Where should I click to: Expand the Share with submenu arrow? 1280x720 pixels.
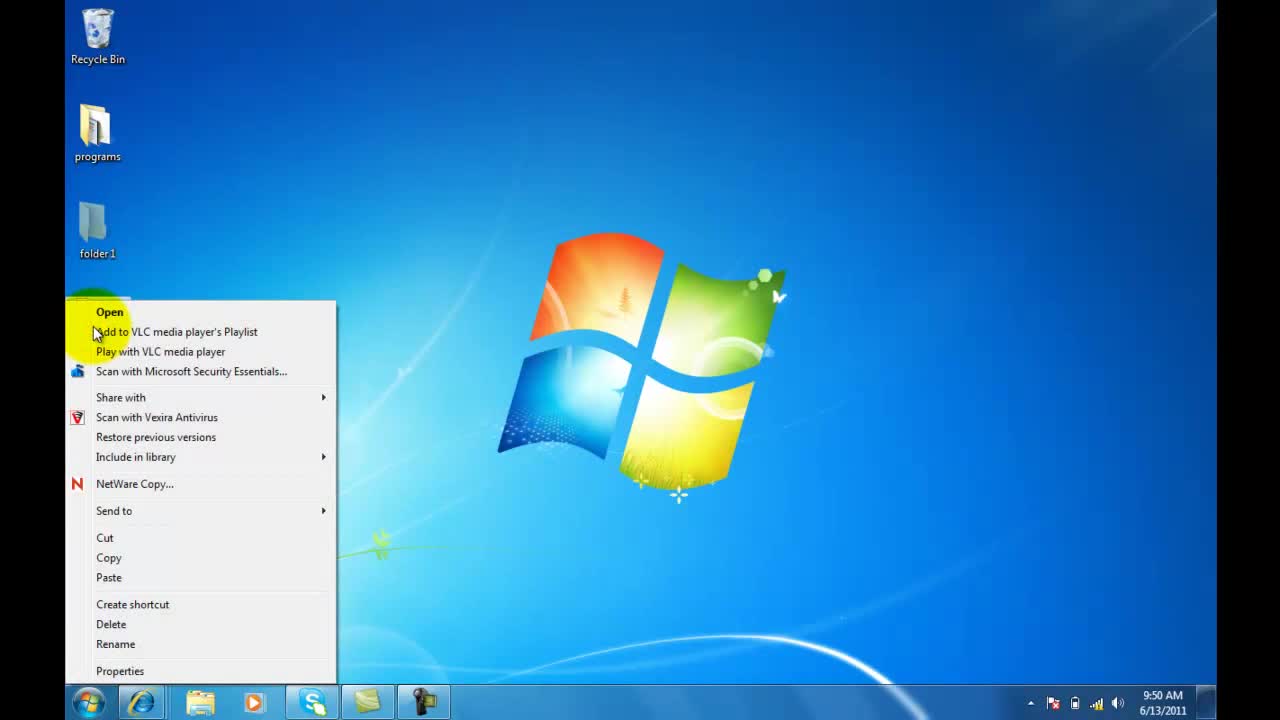pyautogui.click(x=323, y=397)
